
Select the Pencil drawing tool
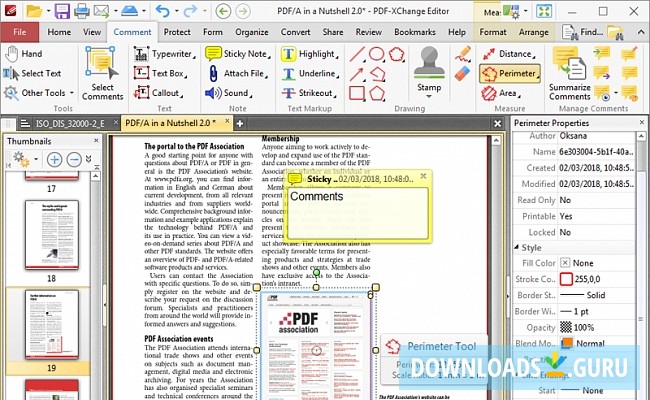click(x=463, y=54)
